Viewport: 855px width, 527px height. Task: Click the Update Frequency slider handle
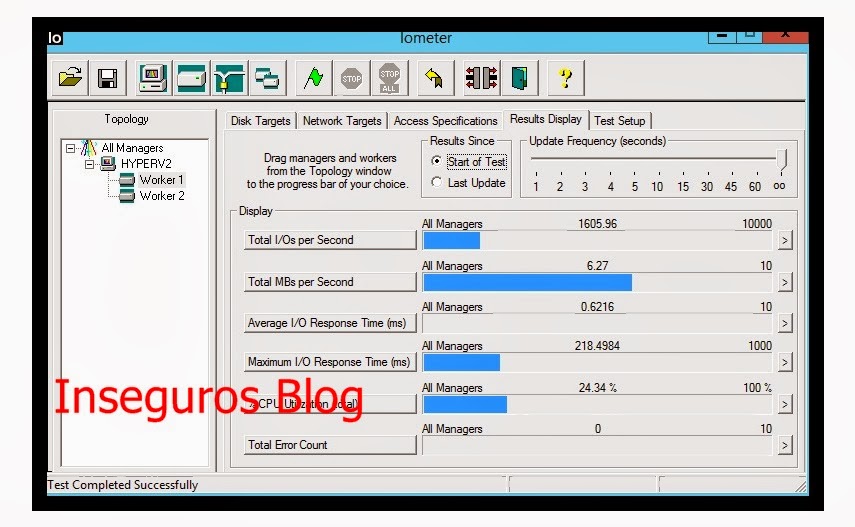coord(781,159)
